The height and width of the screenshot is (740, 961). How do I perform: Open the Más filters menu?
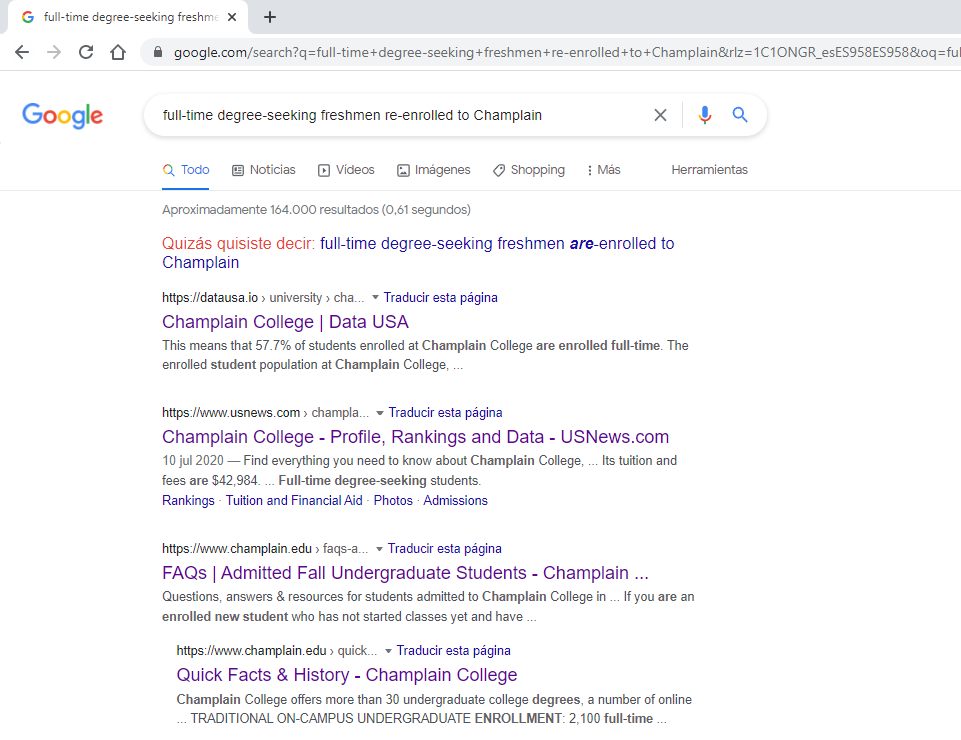(x=603, y=170)
